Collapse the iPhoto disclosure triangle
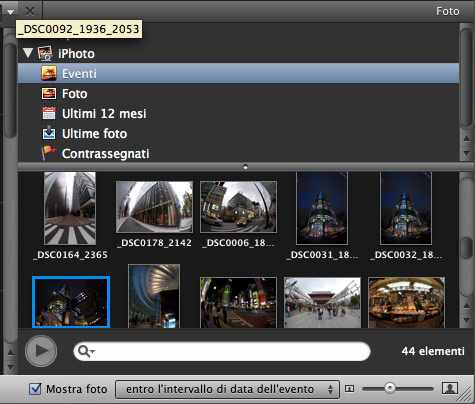This screenshot has width=475, height=404. (28, 53)
